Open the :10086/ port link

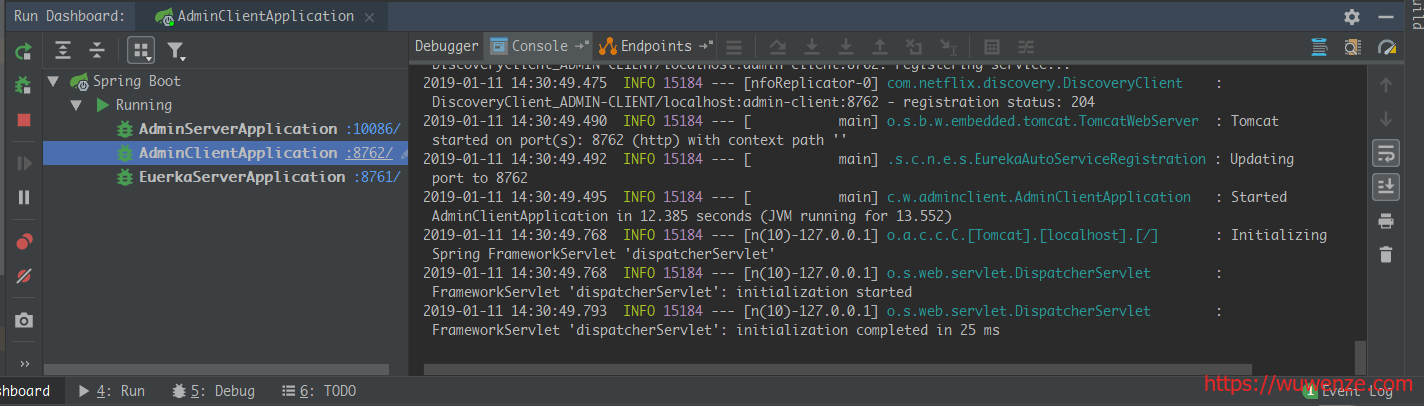coord(374,129)
